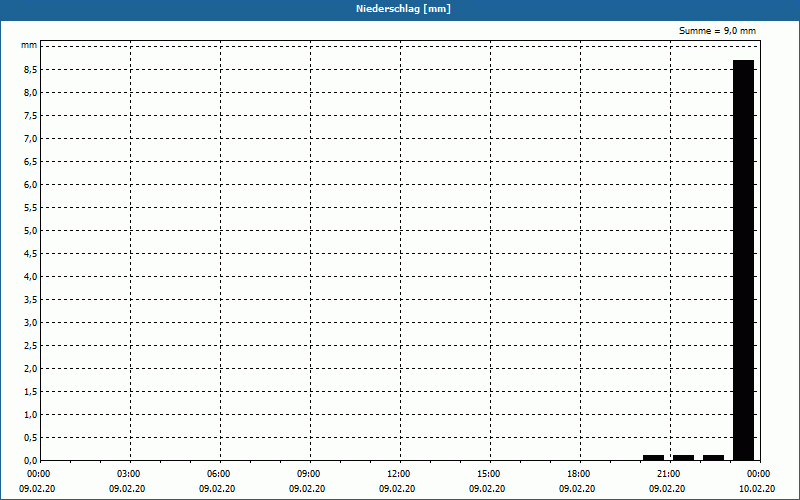Click the Niederschlag [mm] chart title
The height and width of the screenshot is (500, 800).
point(403,9)
